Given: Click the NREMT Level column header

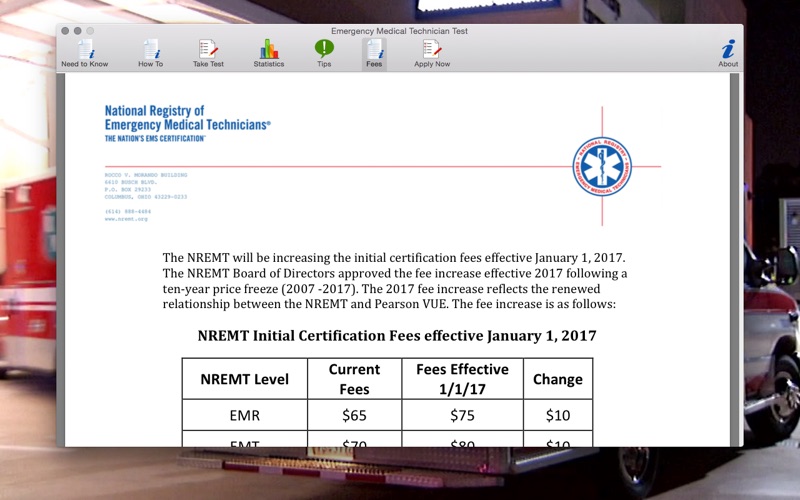Looking at the screenshot, I should 244,379.
